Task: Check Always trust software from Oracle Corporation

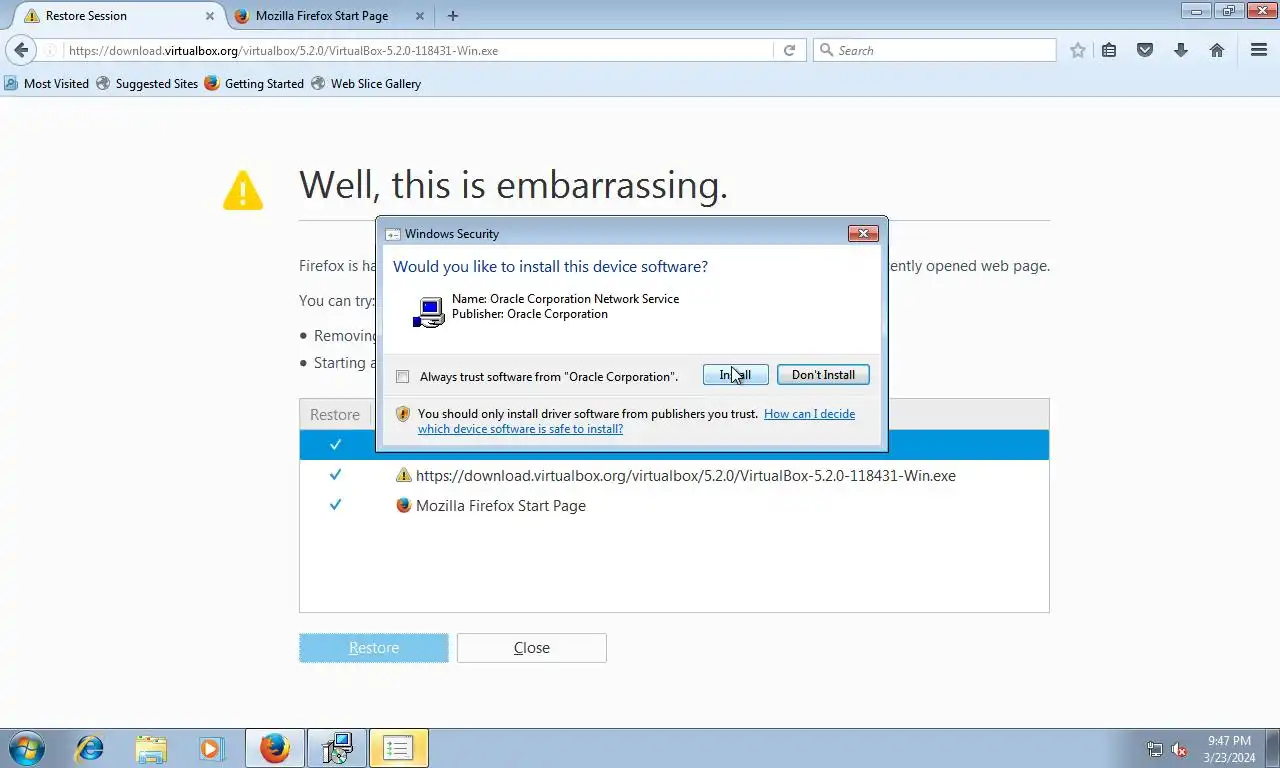Action: pos(402,377)
